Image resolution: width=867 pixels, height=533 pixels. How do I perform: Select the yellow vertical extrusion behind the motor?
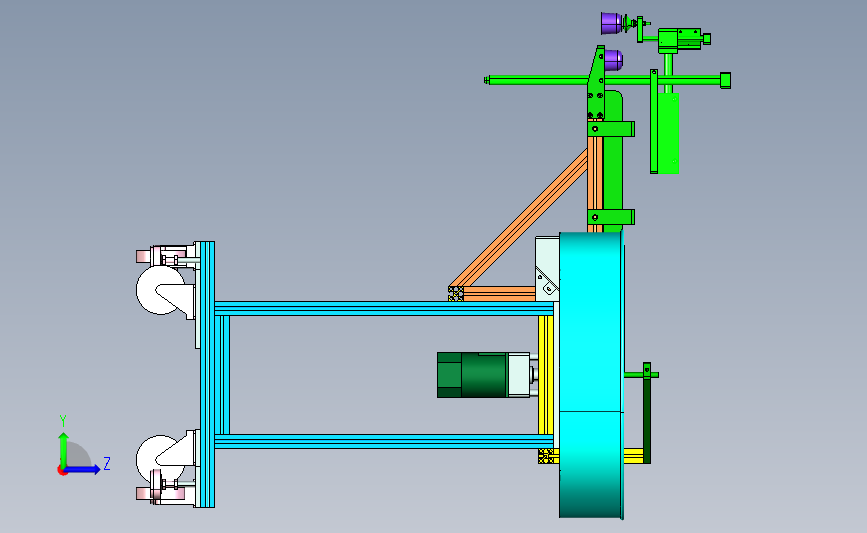[x=546, y=375]
